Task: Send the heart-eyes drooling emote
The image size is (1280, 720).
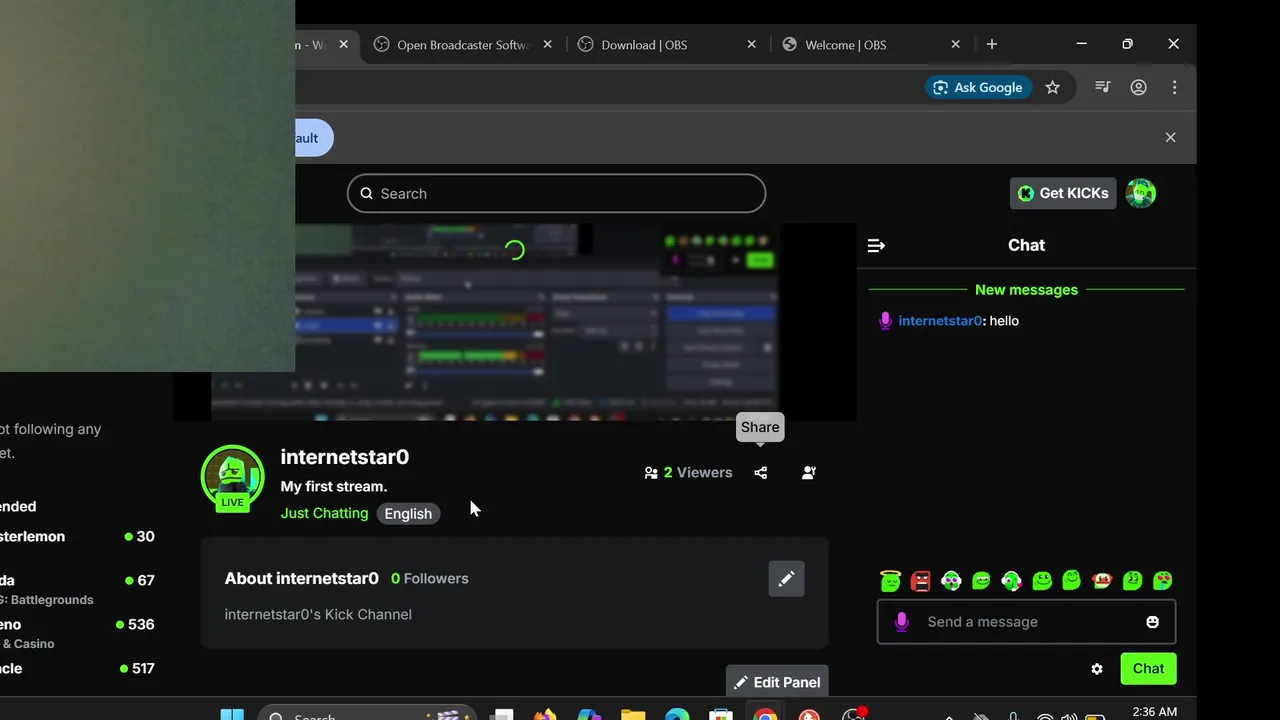Action: tap(1162, 580)
